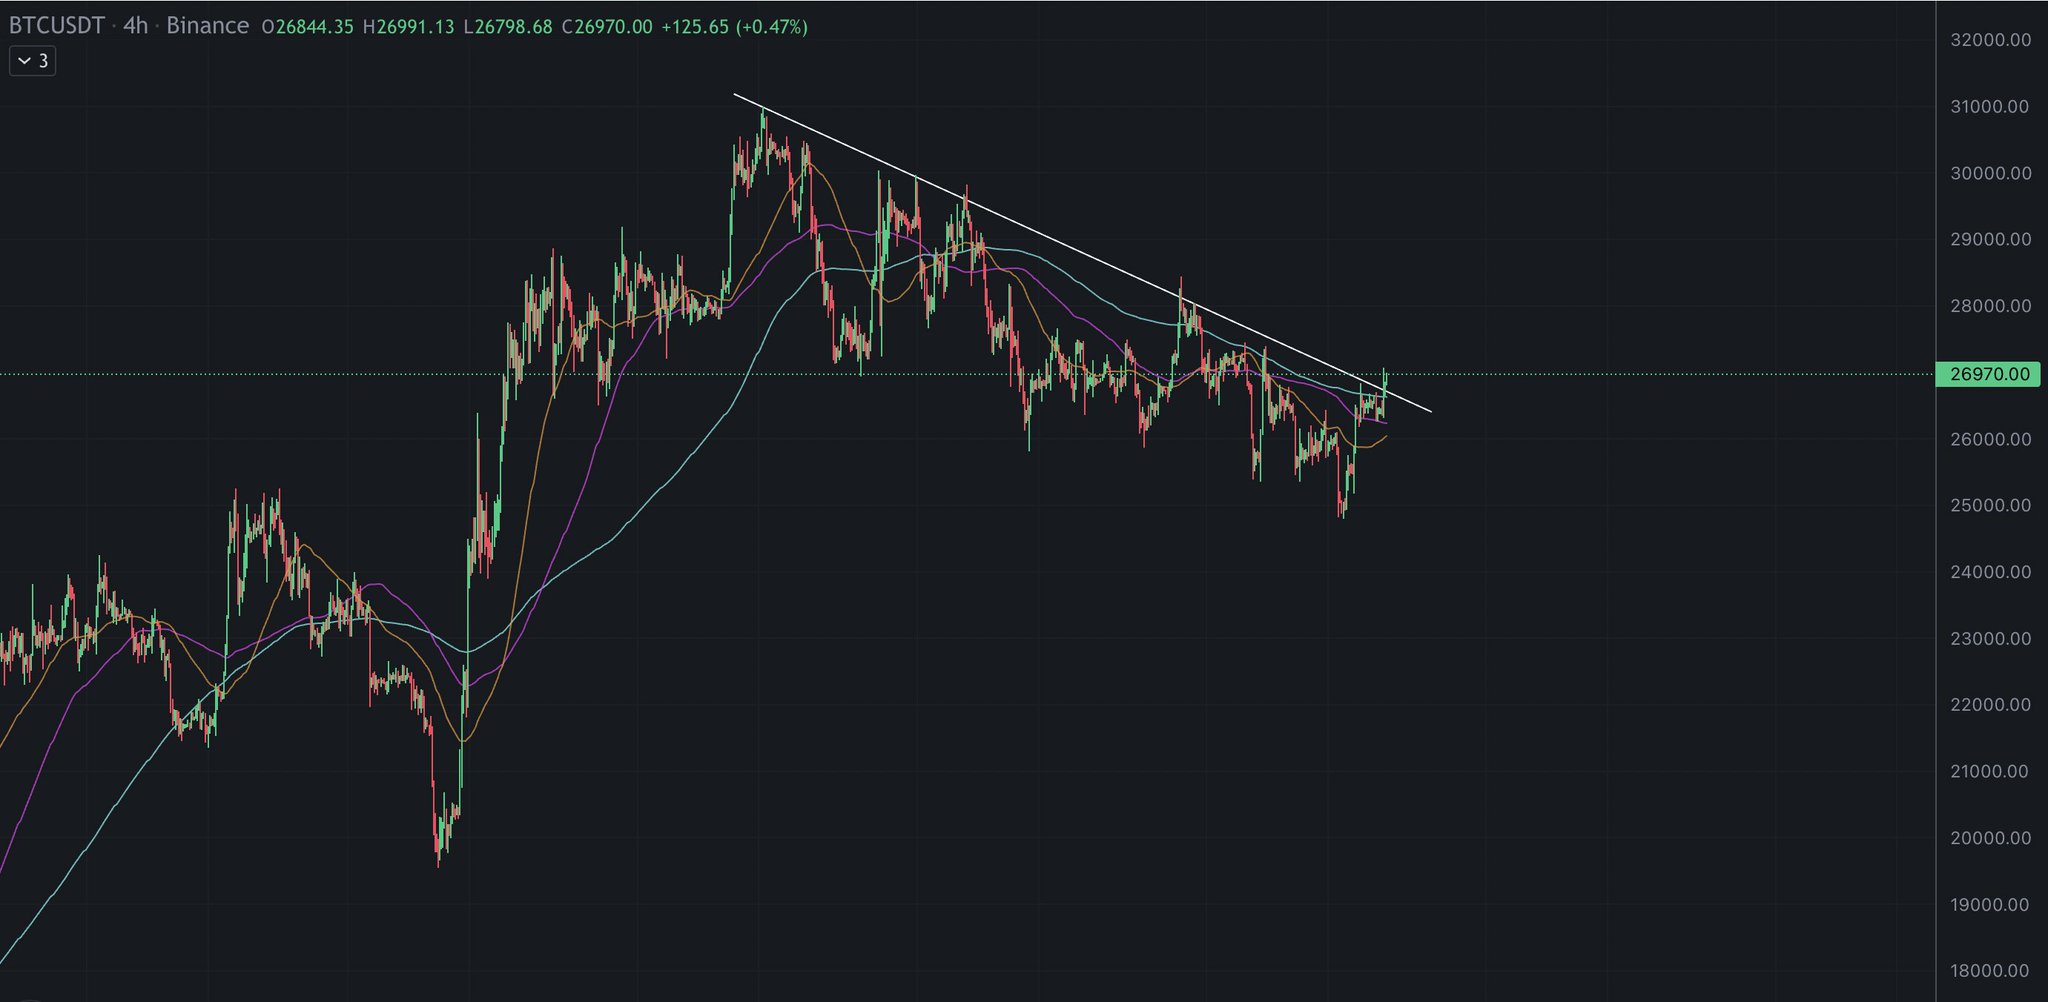The height and width of the screenshot is (1002, 2048).
Task: Click the open value O26844.35
Action: pyautogui.click(x=307, y=27)
